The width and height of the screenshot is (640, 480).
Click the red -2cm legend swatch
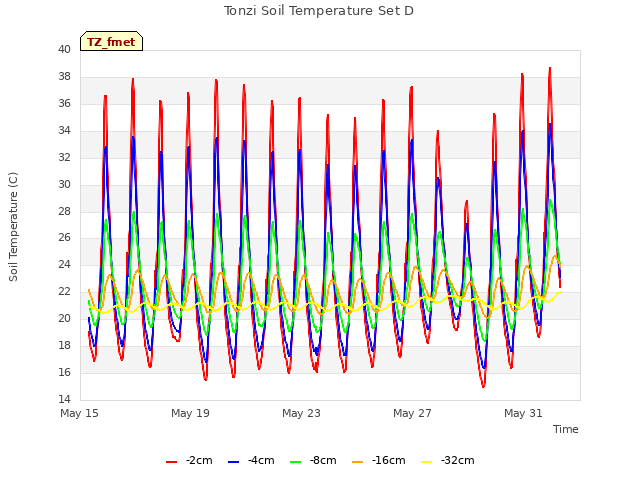click(171, 462)
